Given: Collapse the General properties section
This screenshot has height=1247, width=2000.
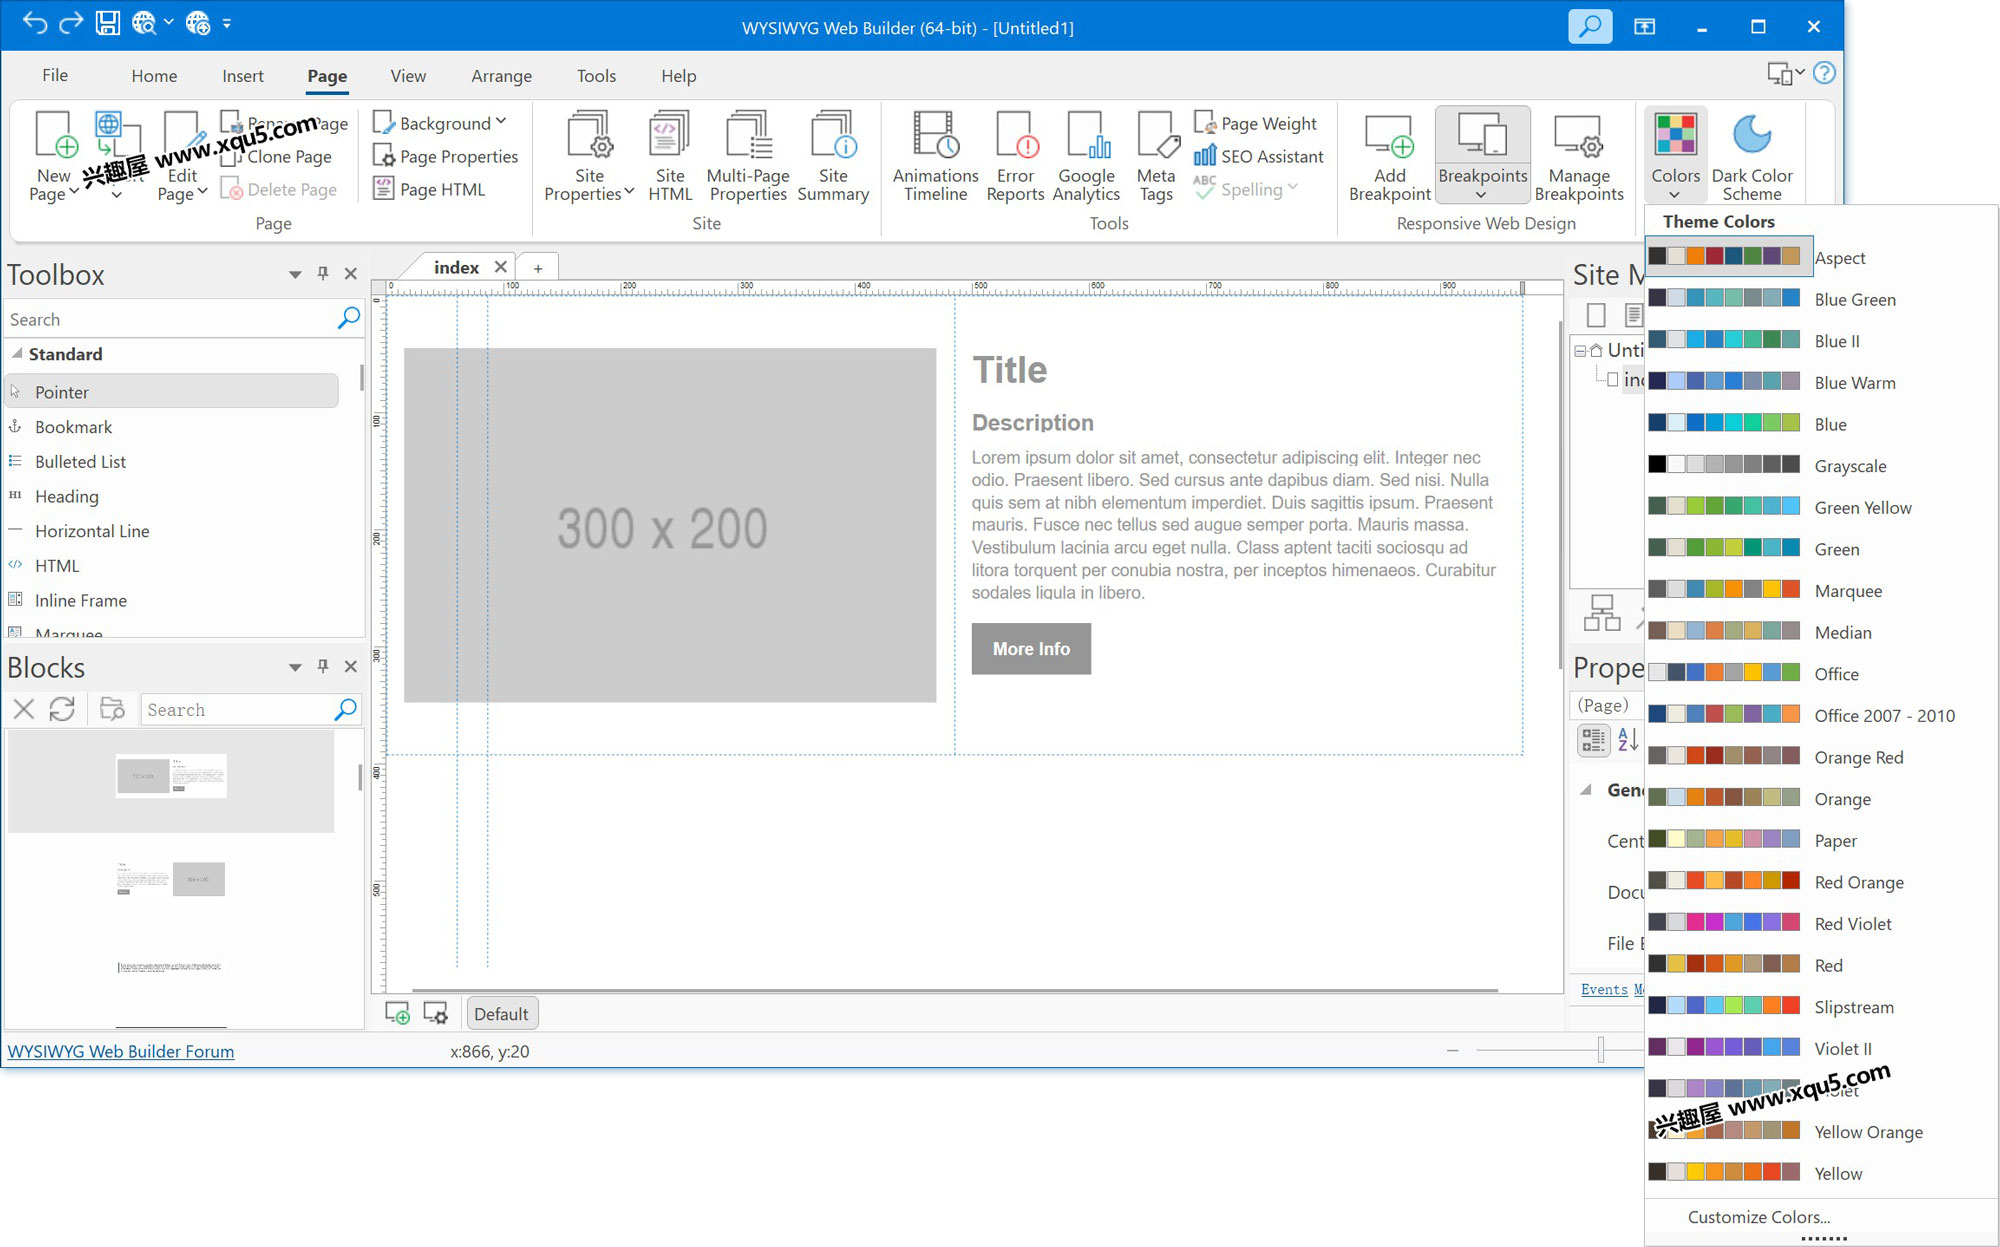Looking at the screenshot, I should point(1586,789).
